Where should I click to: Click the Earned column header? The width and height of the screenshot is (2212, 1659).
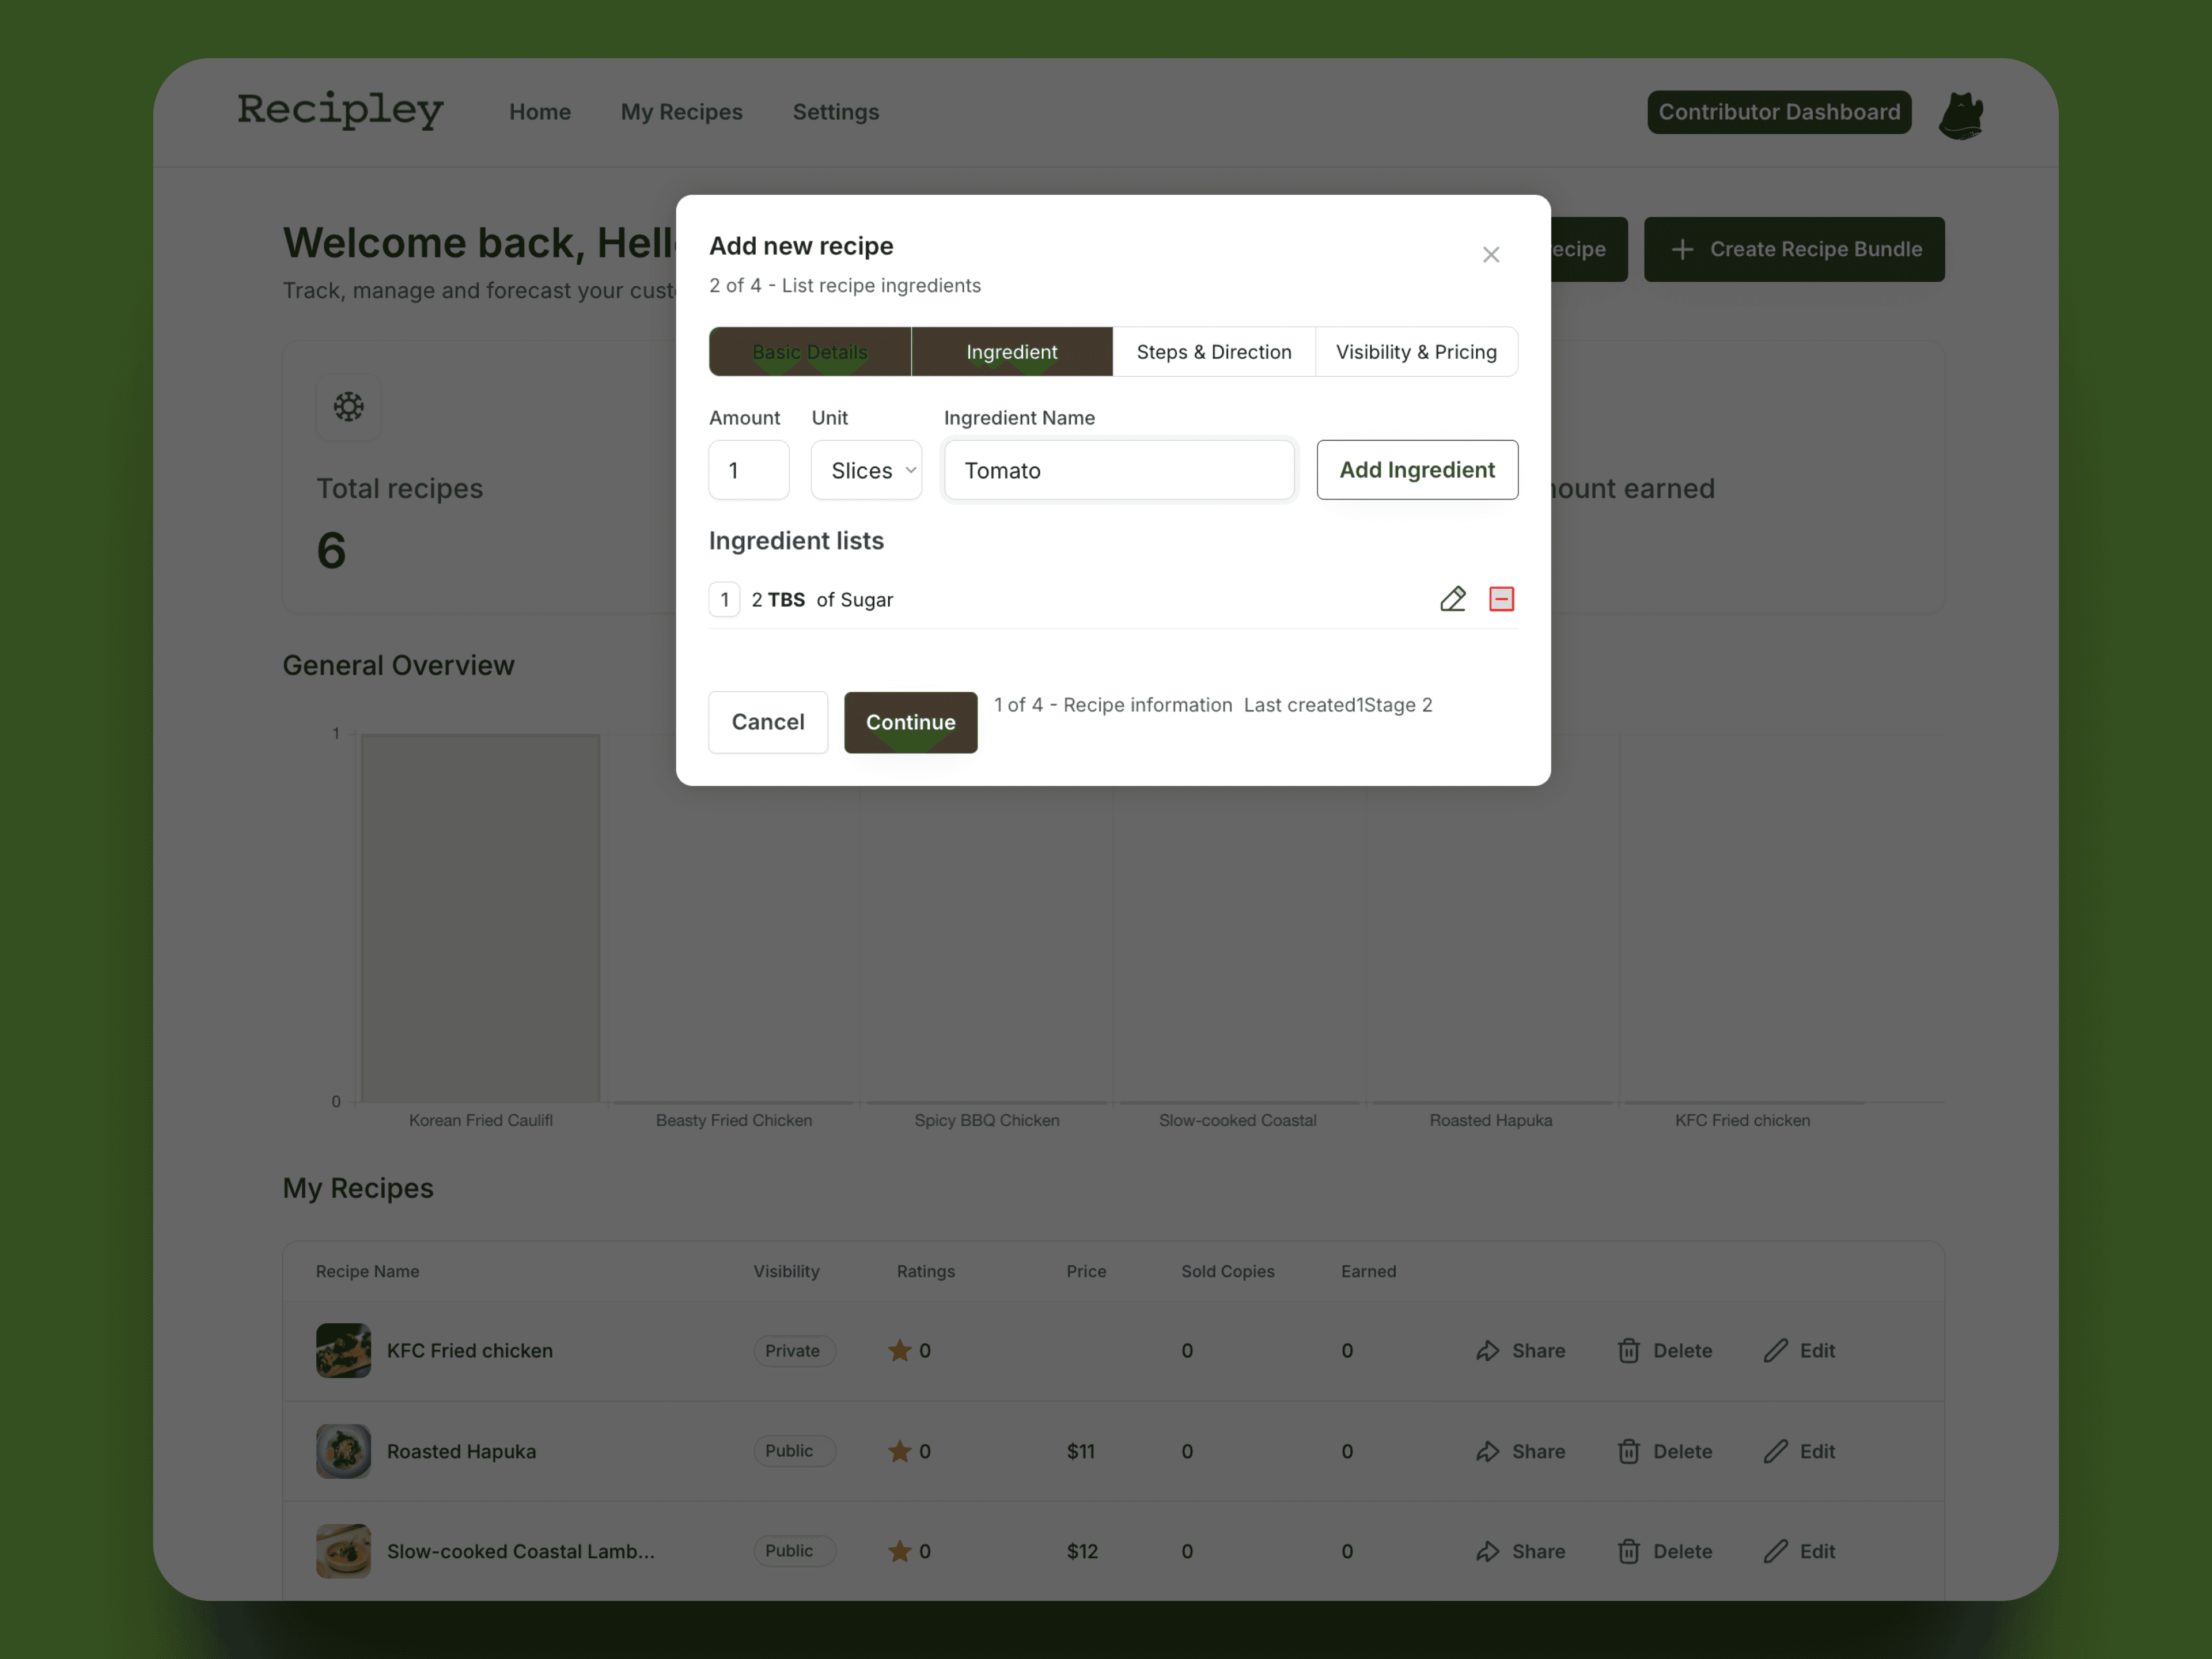pyautogui.click(x=1369, y=1271)
